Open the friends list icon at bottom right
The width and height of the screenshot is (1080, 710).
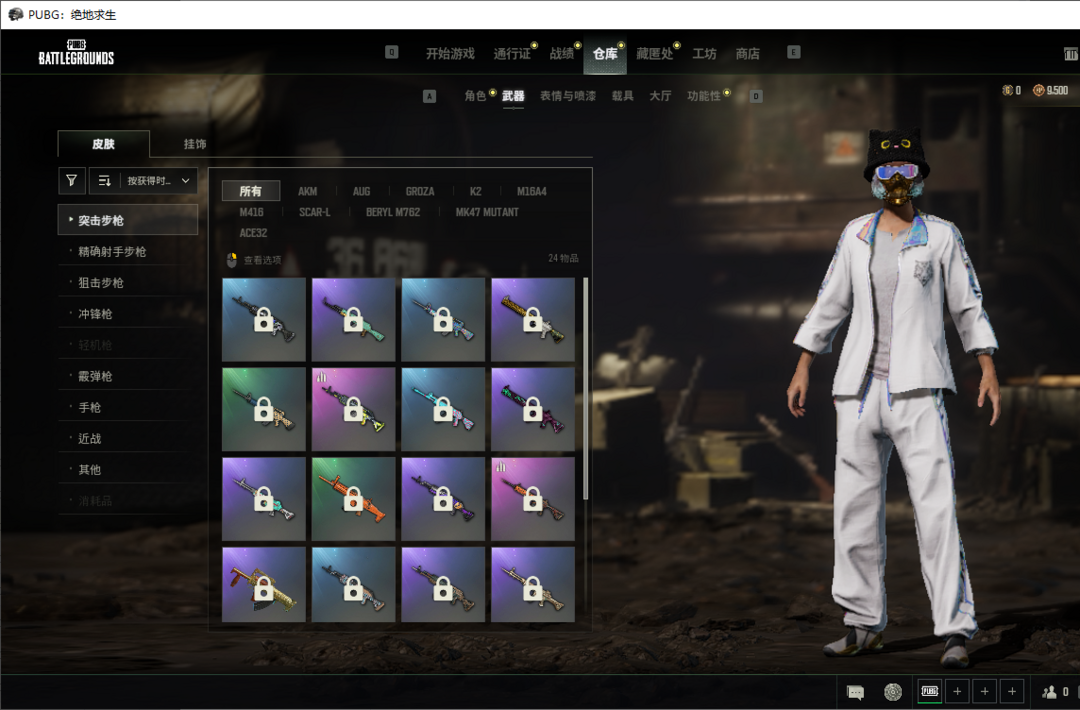[1049, 691]
